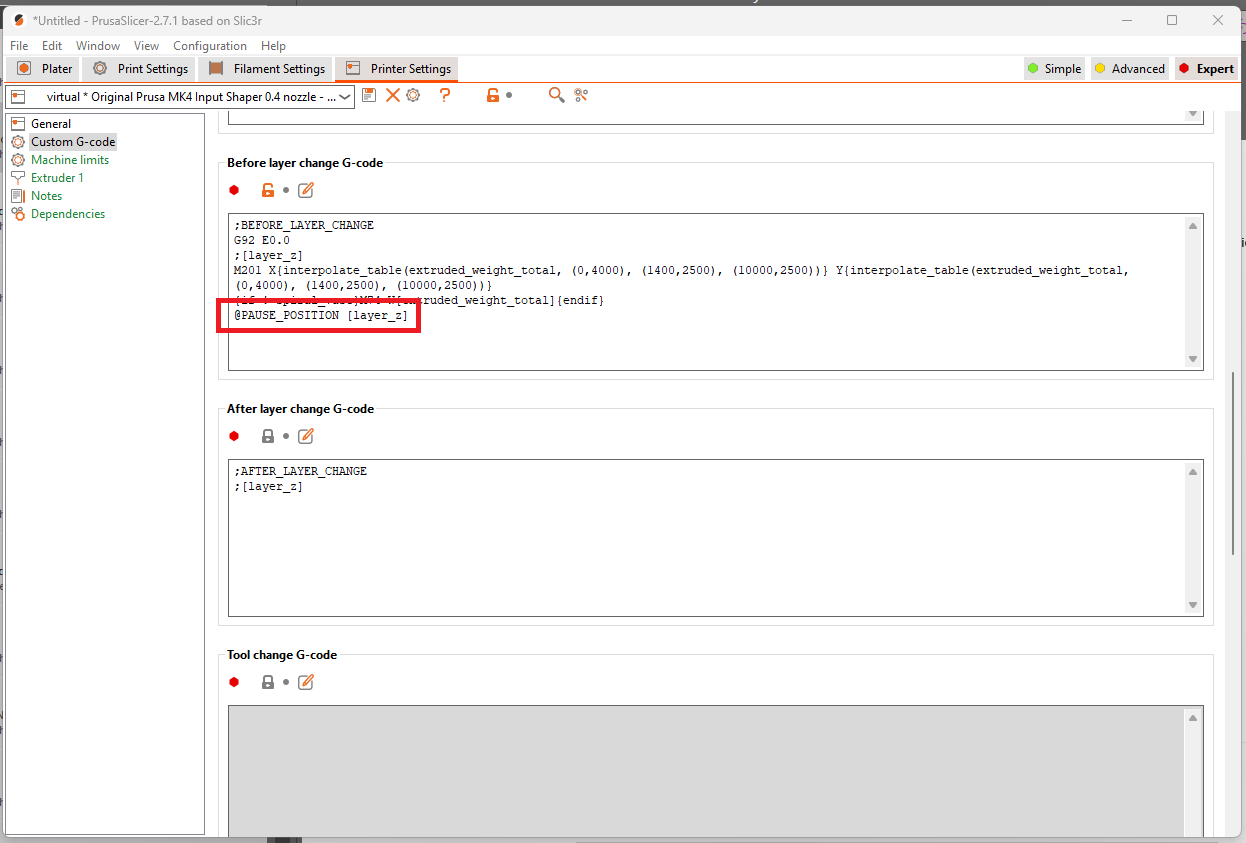Open edit dialog for After layer change G-code

tap(306, 436)
